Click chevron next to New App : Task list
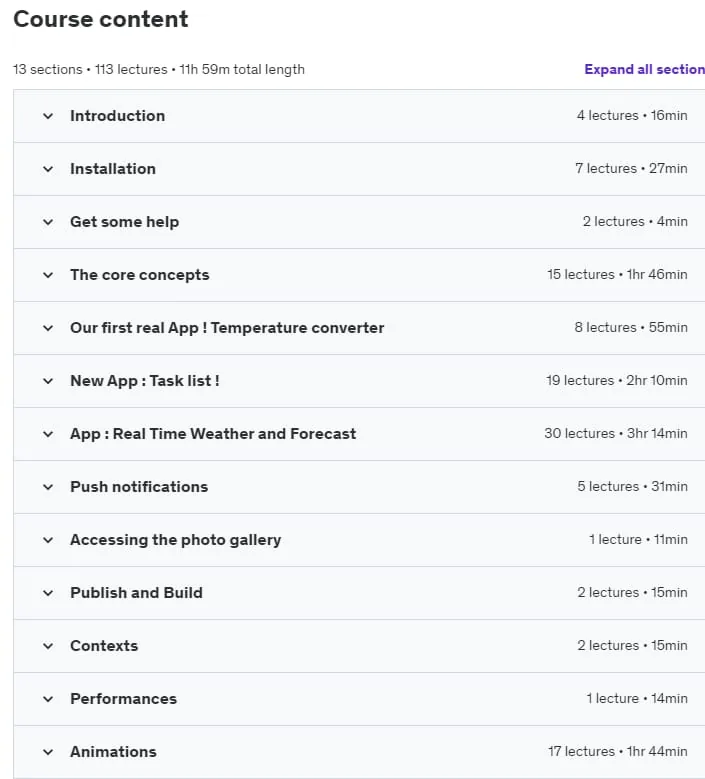 (48, 381)
